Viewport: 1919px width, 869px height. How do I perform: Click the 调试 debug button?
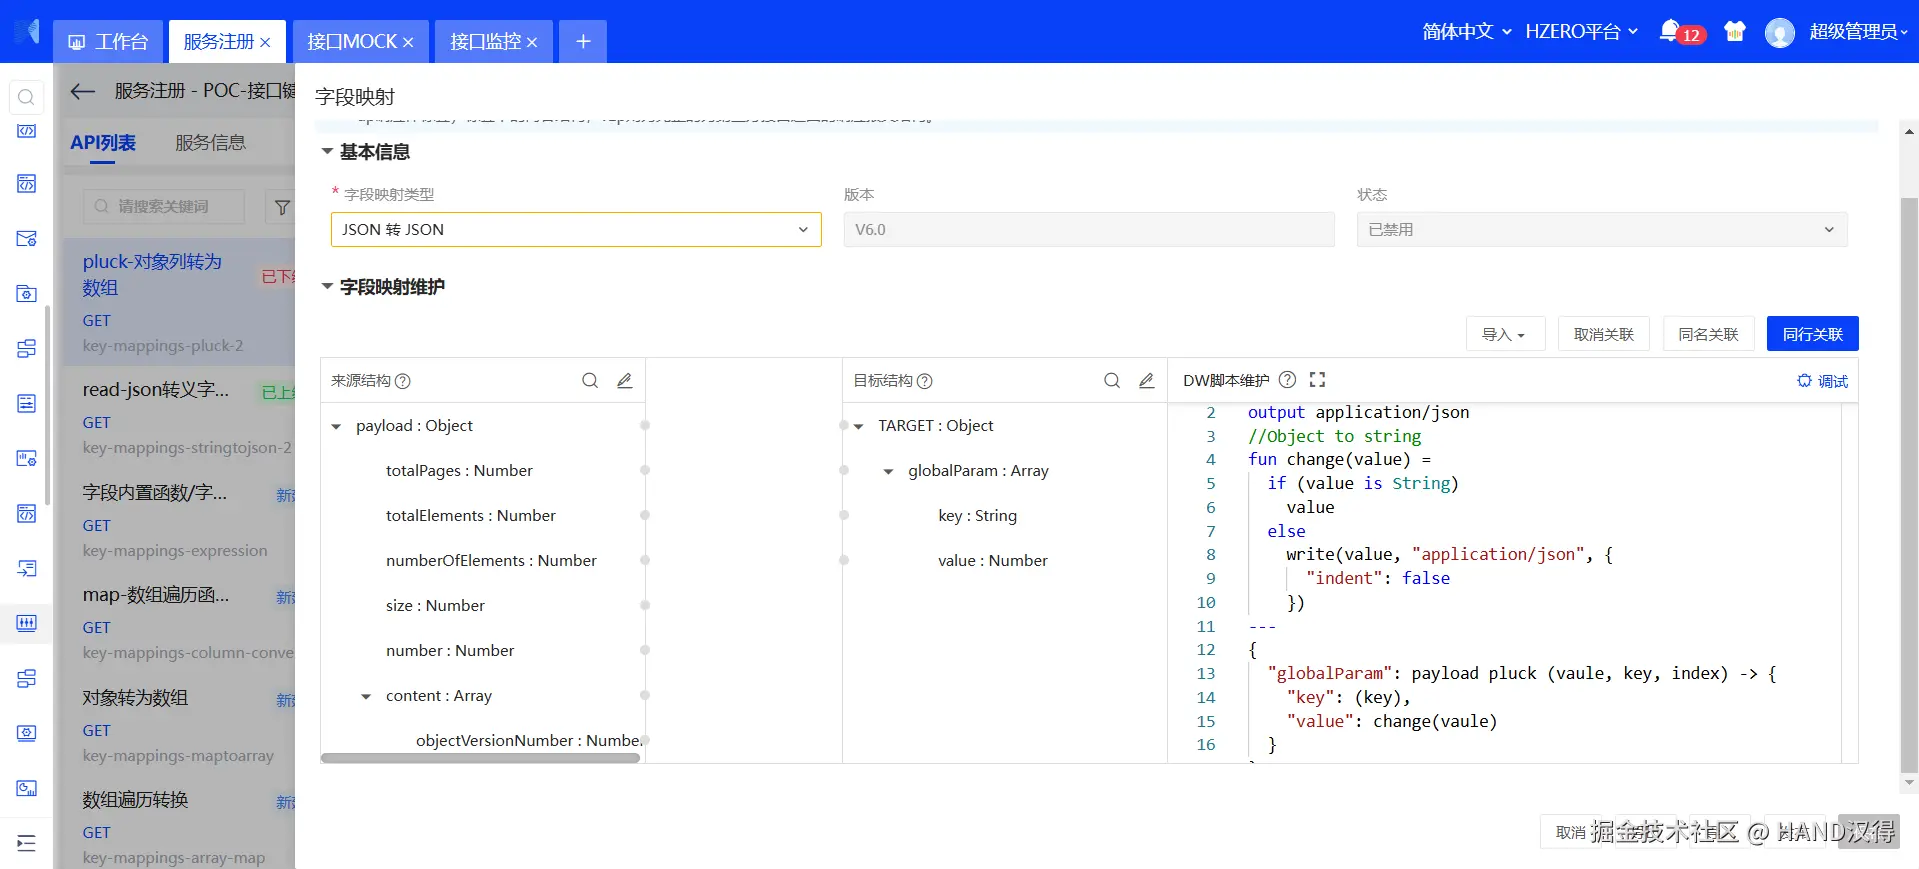click(1822, 381)
